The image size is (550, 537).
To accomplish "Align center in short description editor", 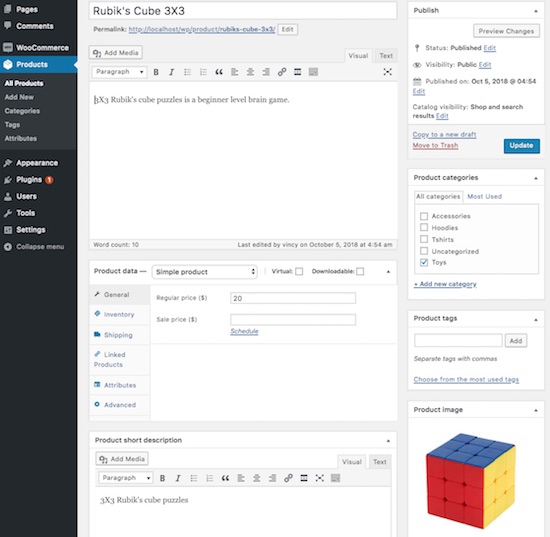I will click(x=257, y=478).
